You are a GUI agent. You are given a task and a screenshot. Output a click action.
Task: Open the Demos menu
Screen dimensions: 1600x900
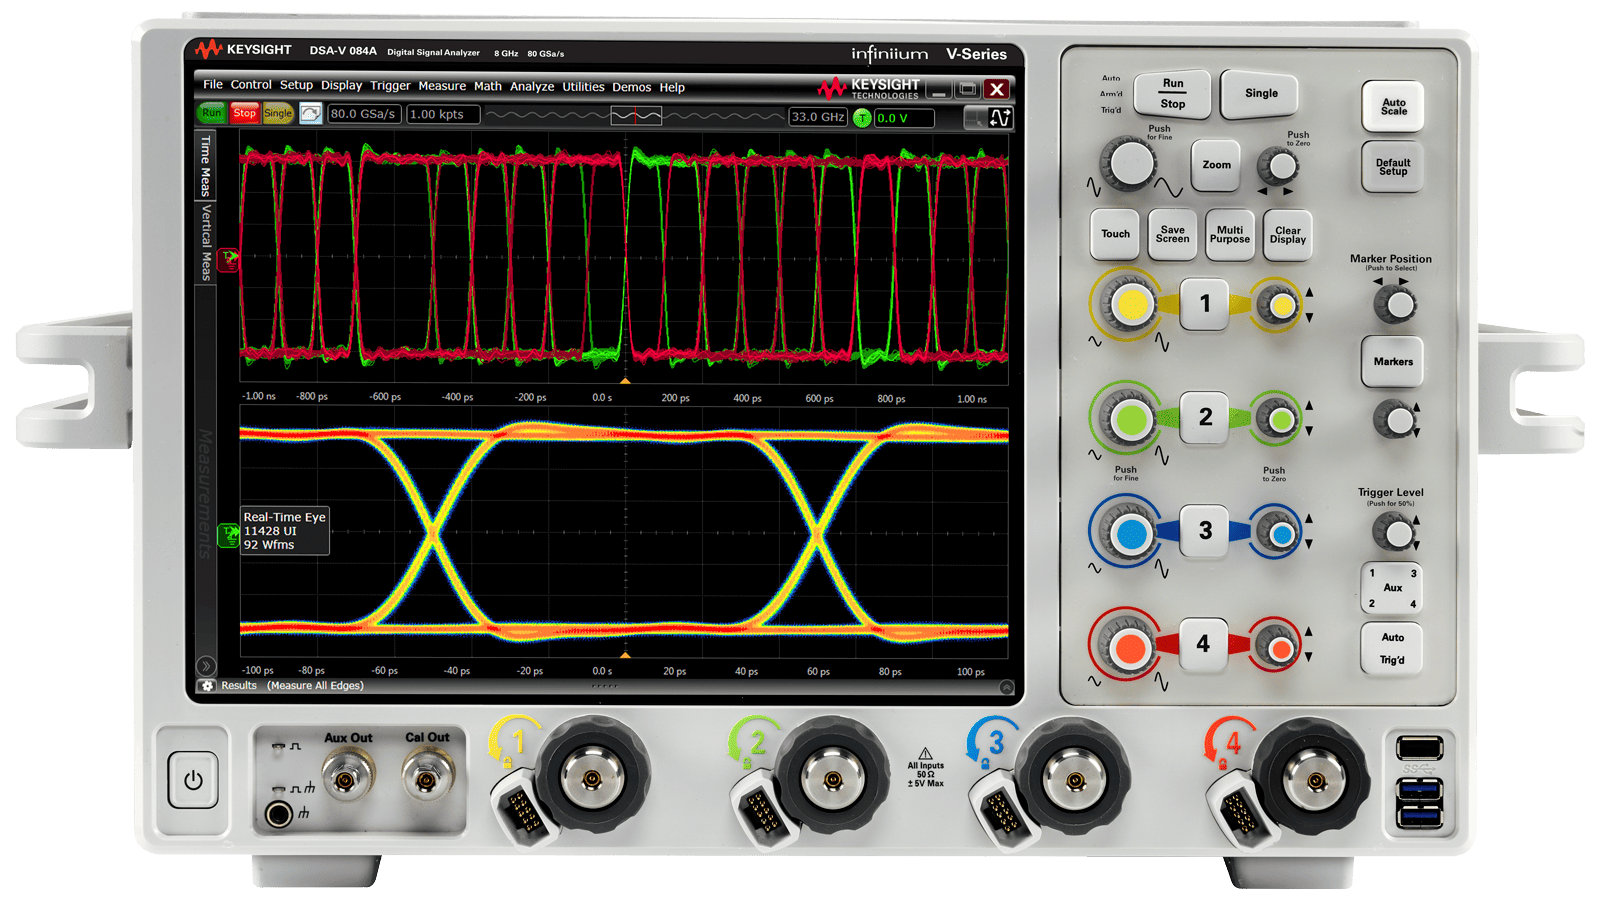[x=632, y=88]
